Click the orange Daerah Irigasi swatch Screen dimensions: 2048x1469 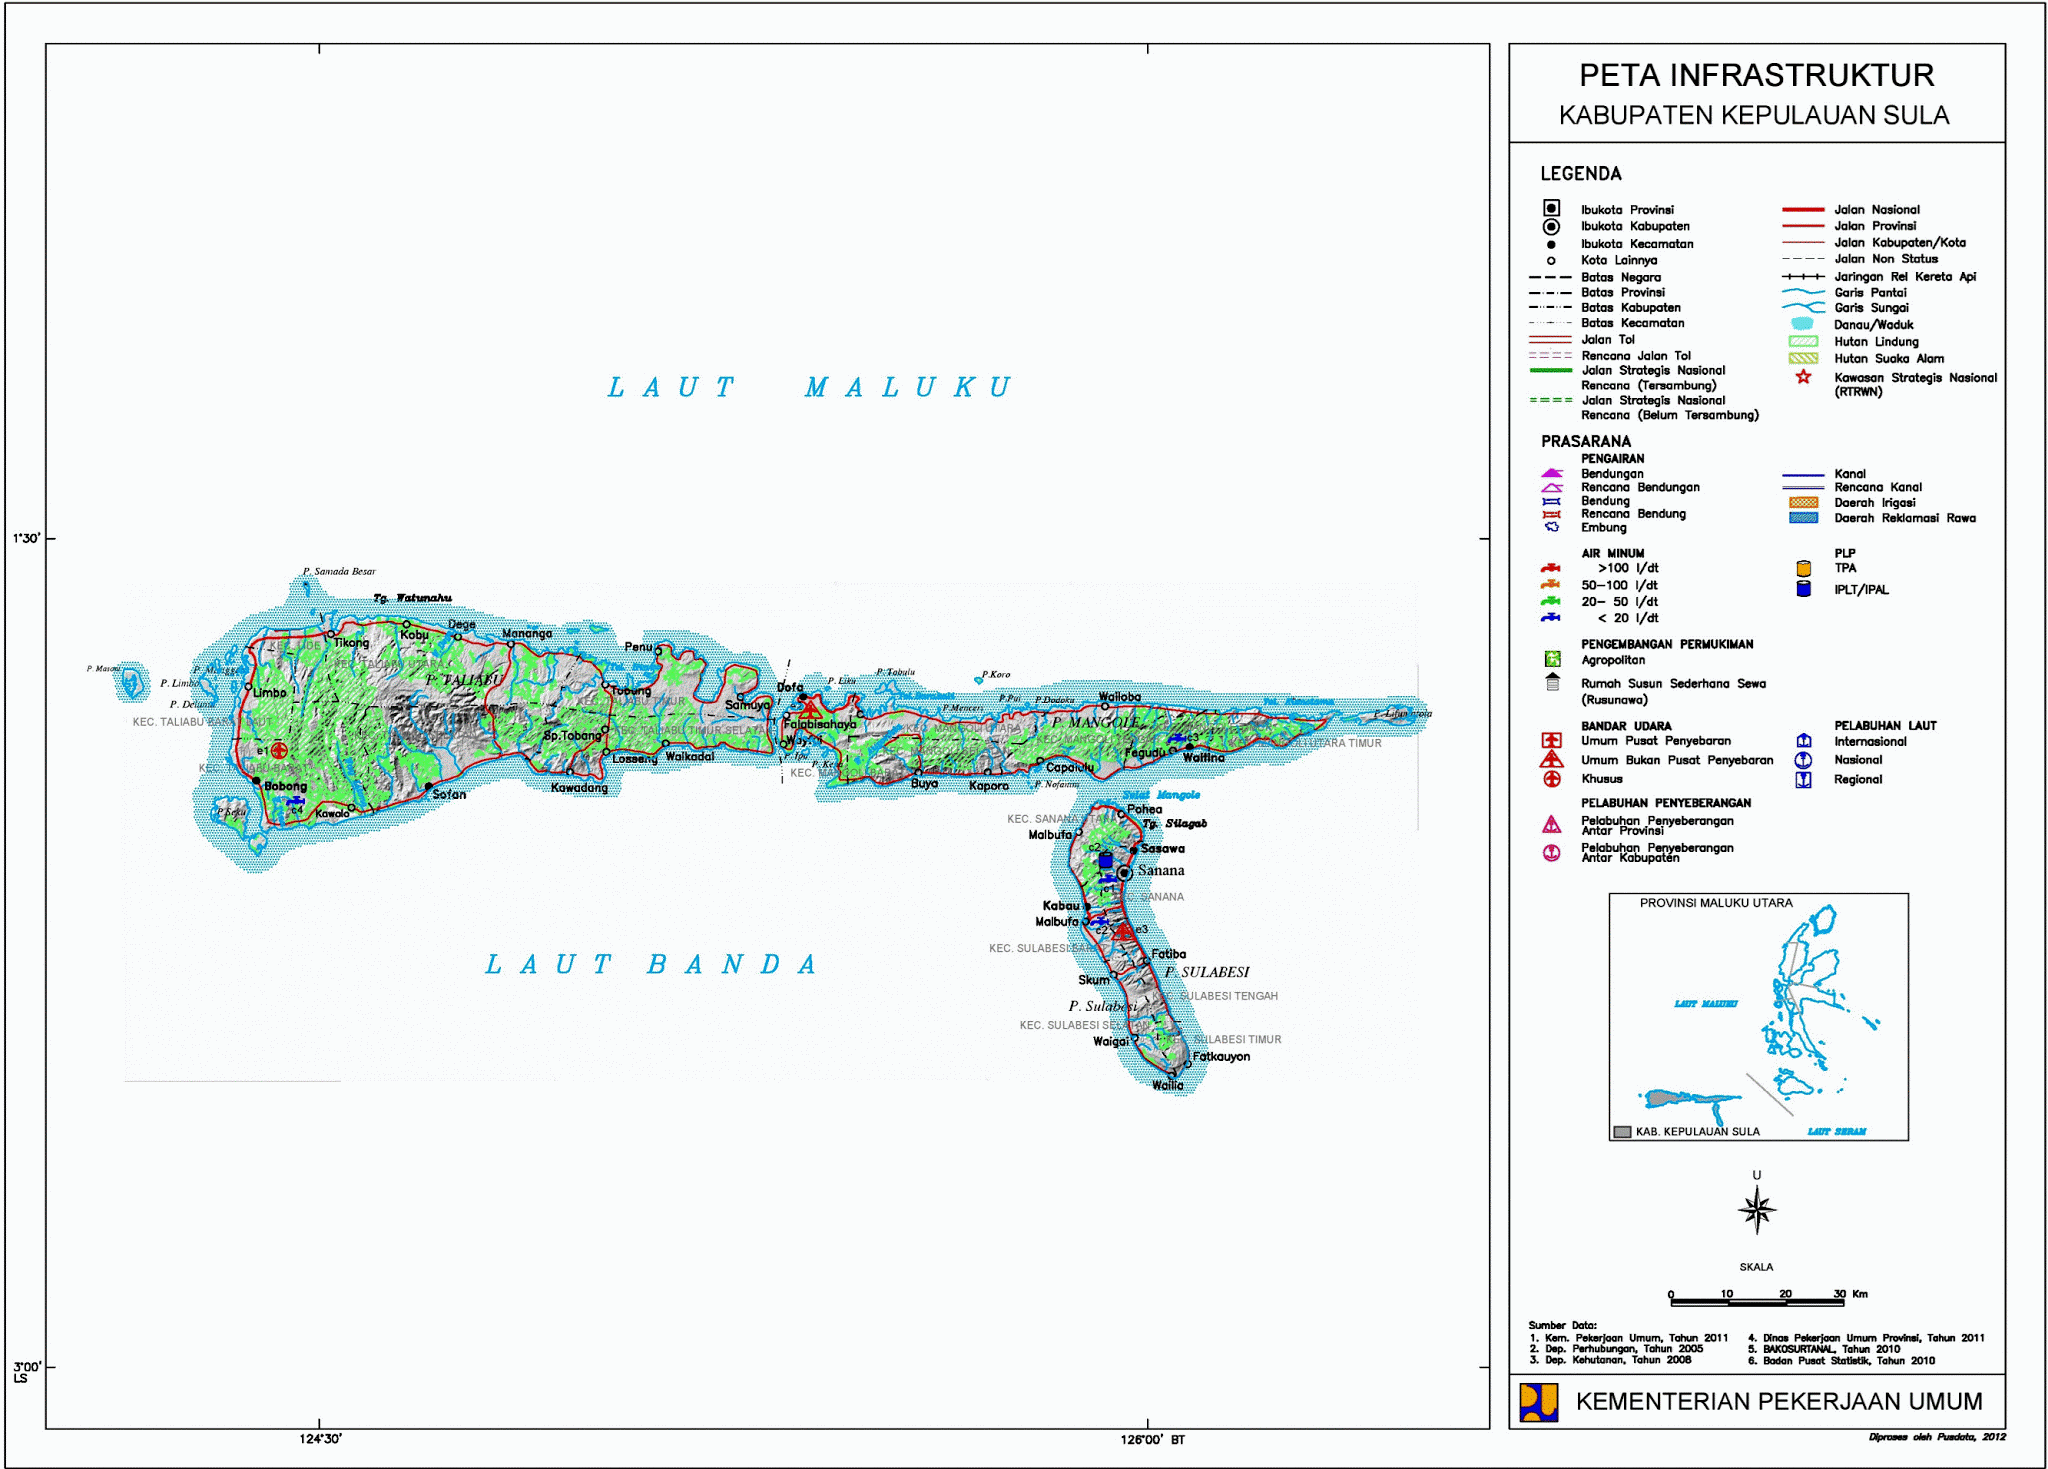(x=1802, y=503)
